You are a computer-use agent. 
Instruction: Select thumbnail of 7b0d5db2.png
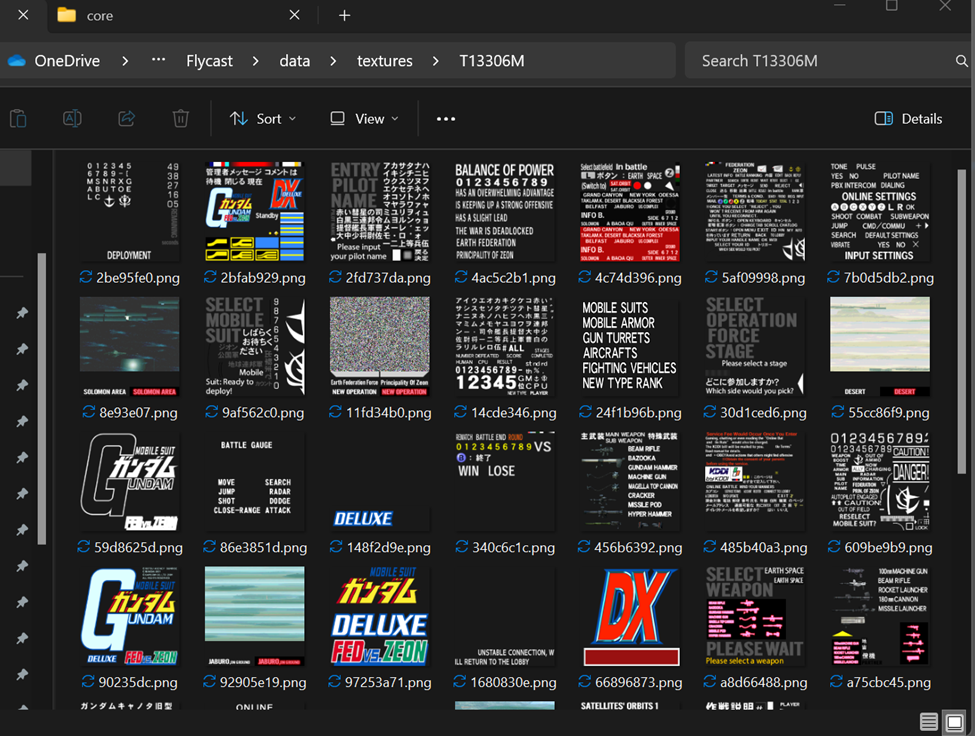(x=880, y=211)
